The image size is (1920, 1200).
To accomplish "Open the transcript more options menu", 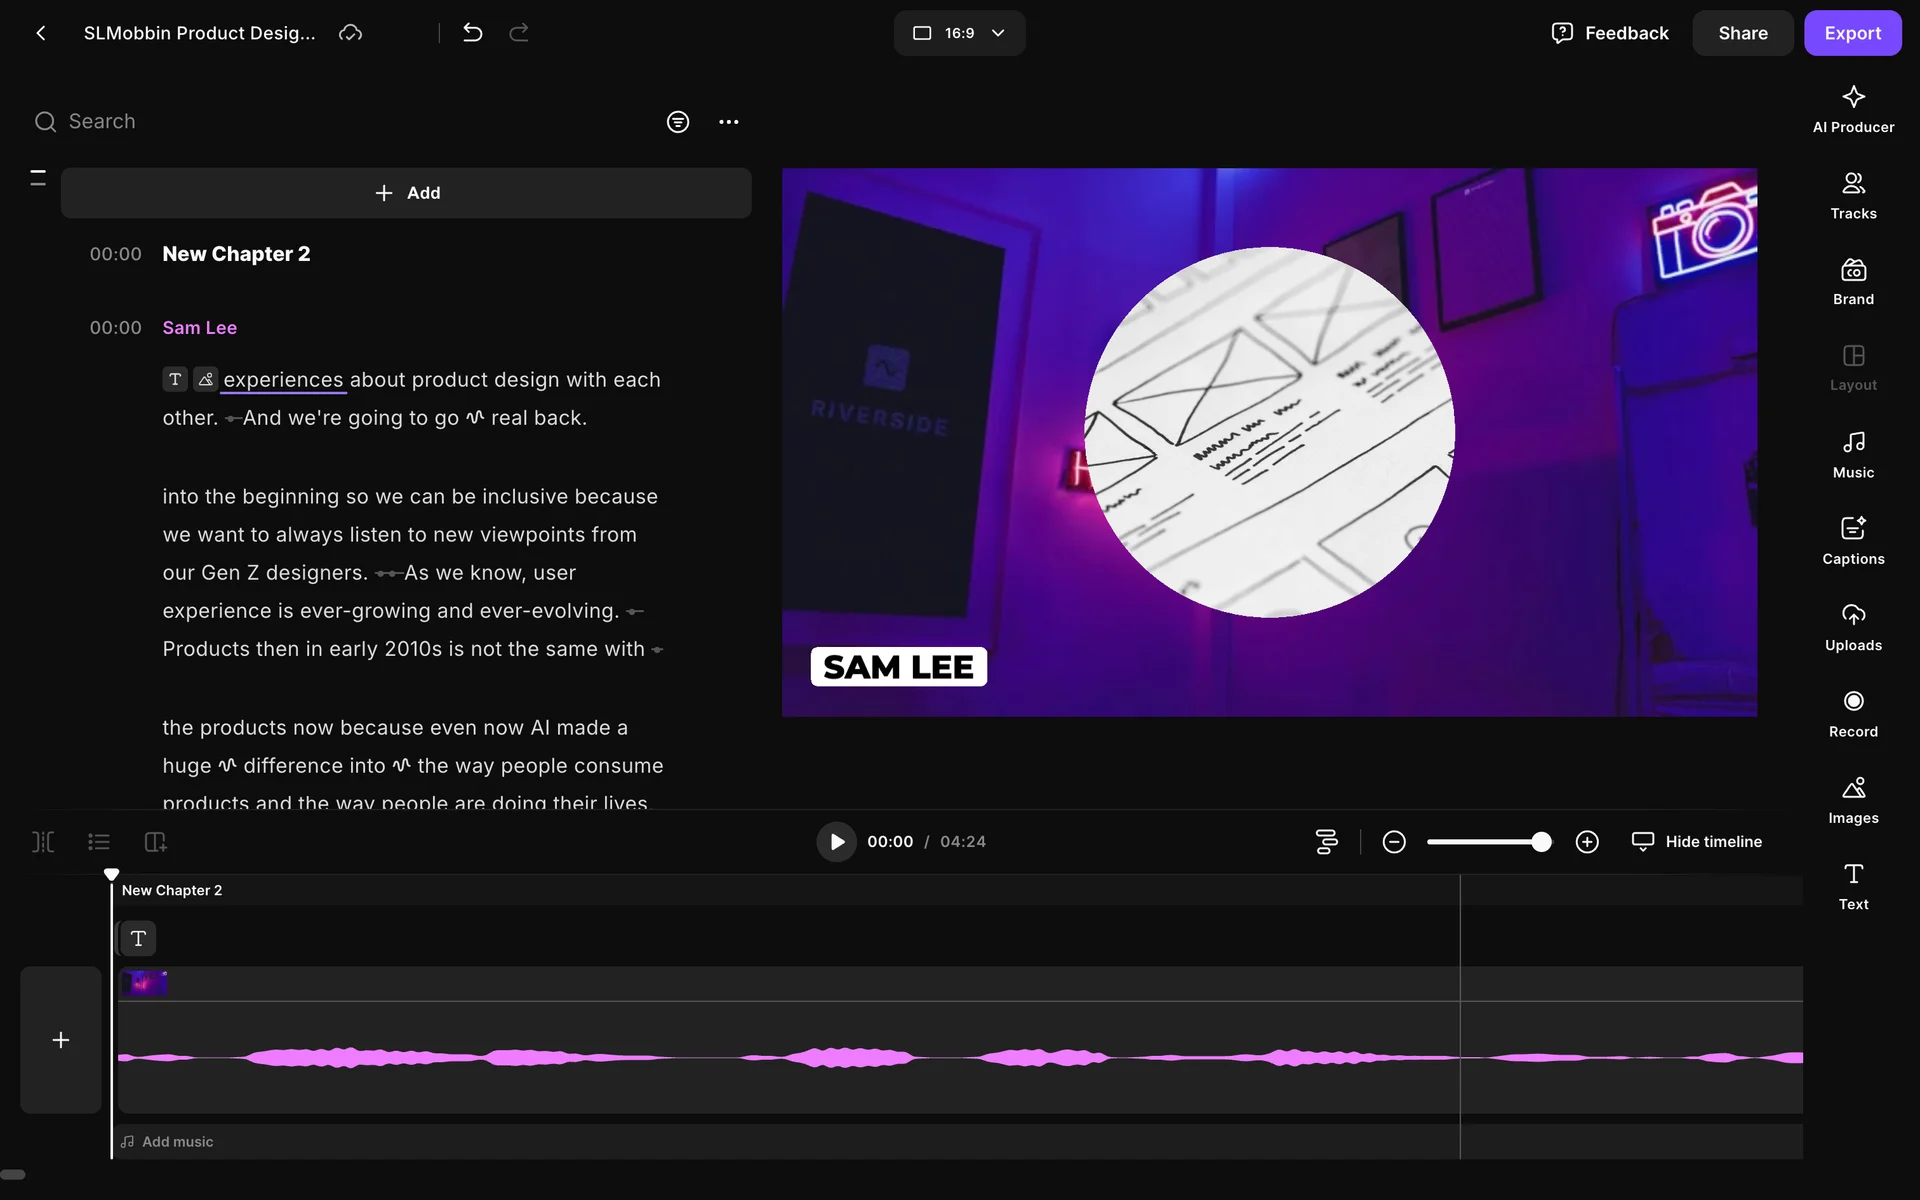I will point(728,122).
